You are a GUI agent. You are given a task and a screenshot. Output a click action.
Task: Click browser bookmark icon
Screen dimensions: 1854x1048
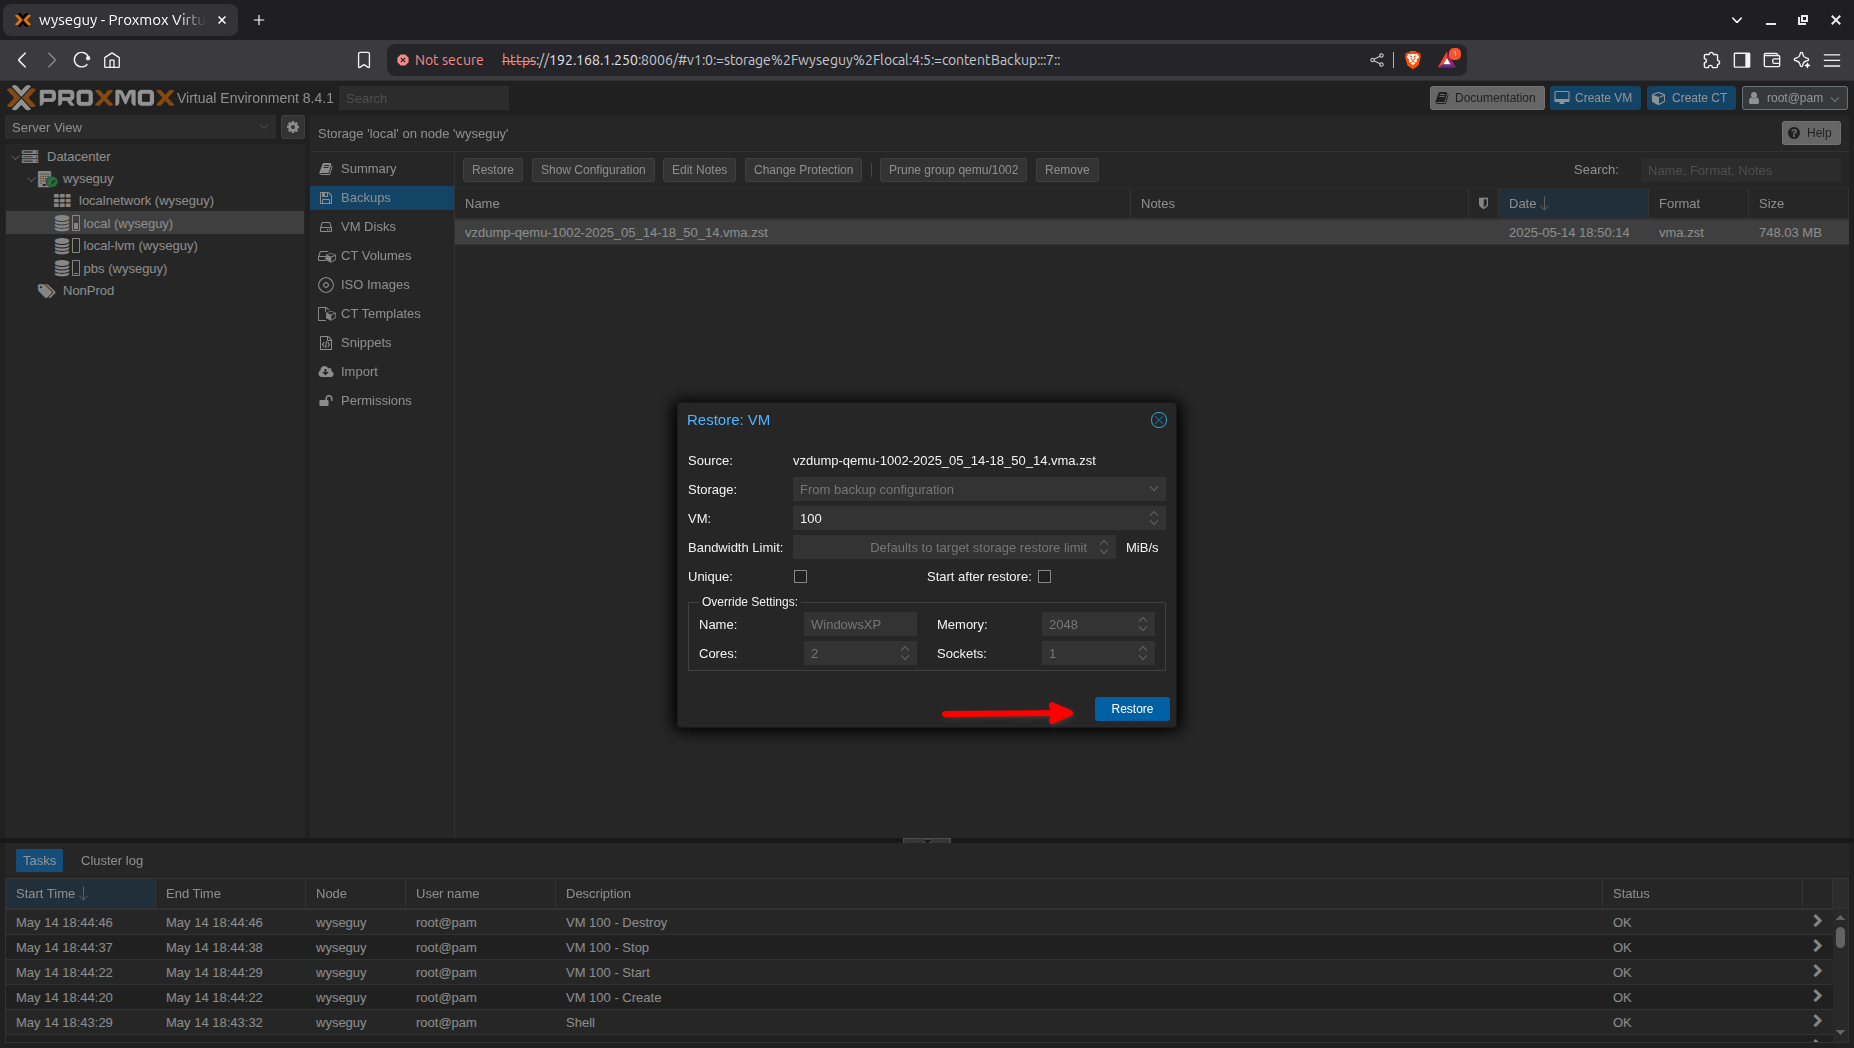(364, 60)
